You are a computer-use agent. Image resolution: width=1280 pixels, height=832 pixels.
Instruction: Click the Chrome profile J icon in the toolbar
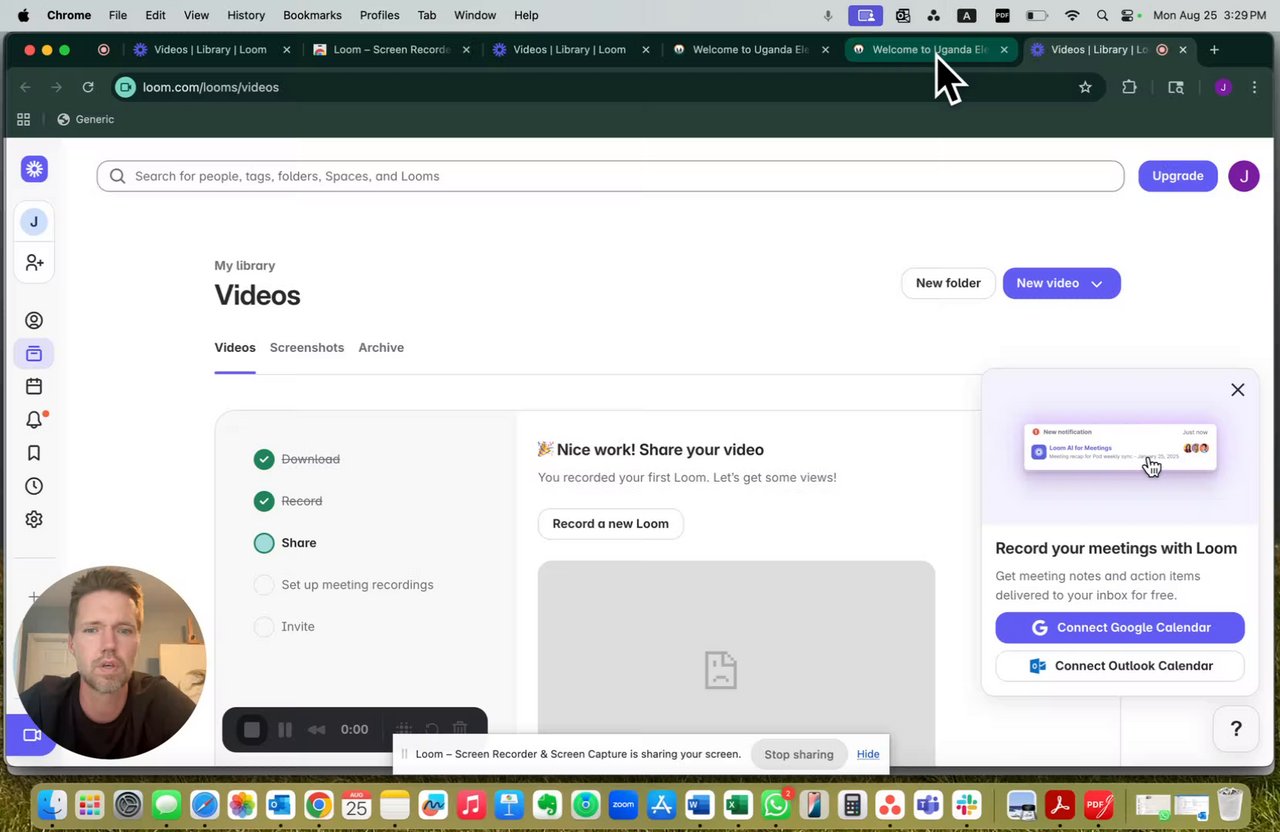1222,87
